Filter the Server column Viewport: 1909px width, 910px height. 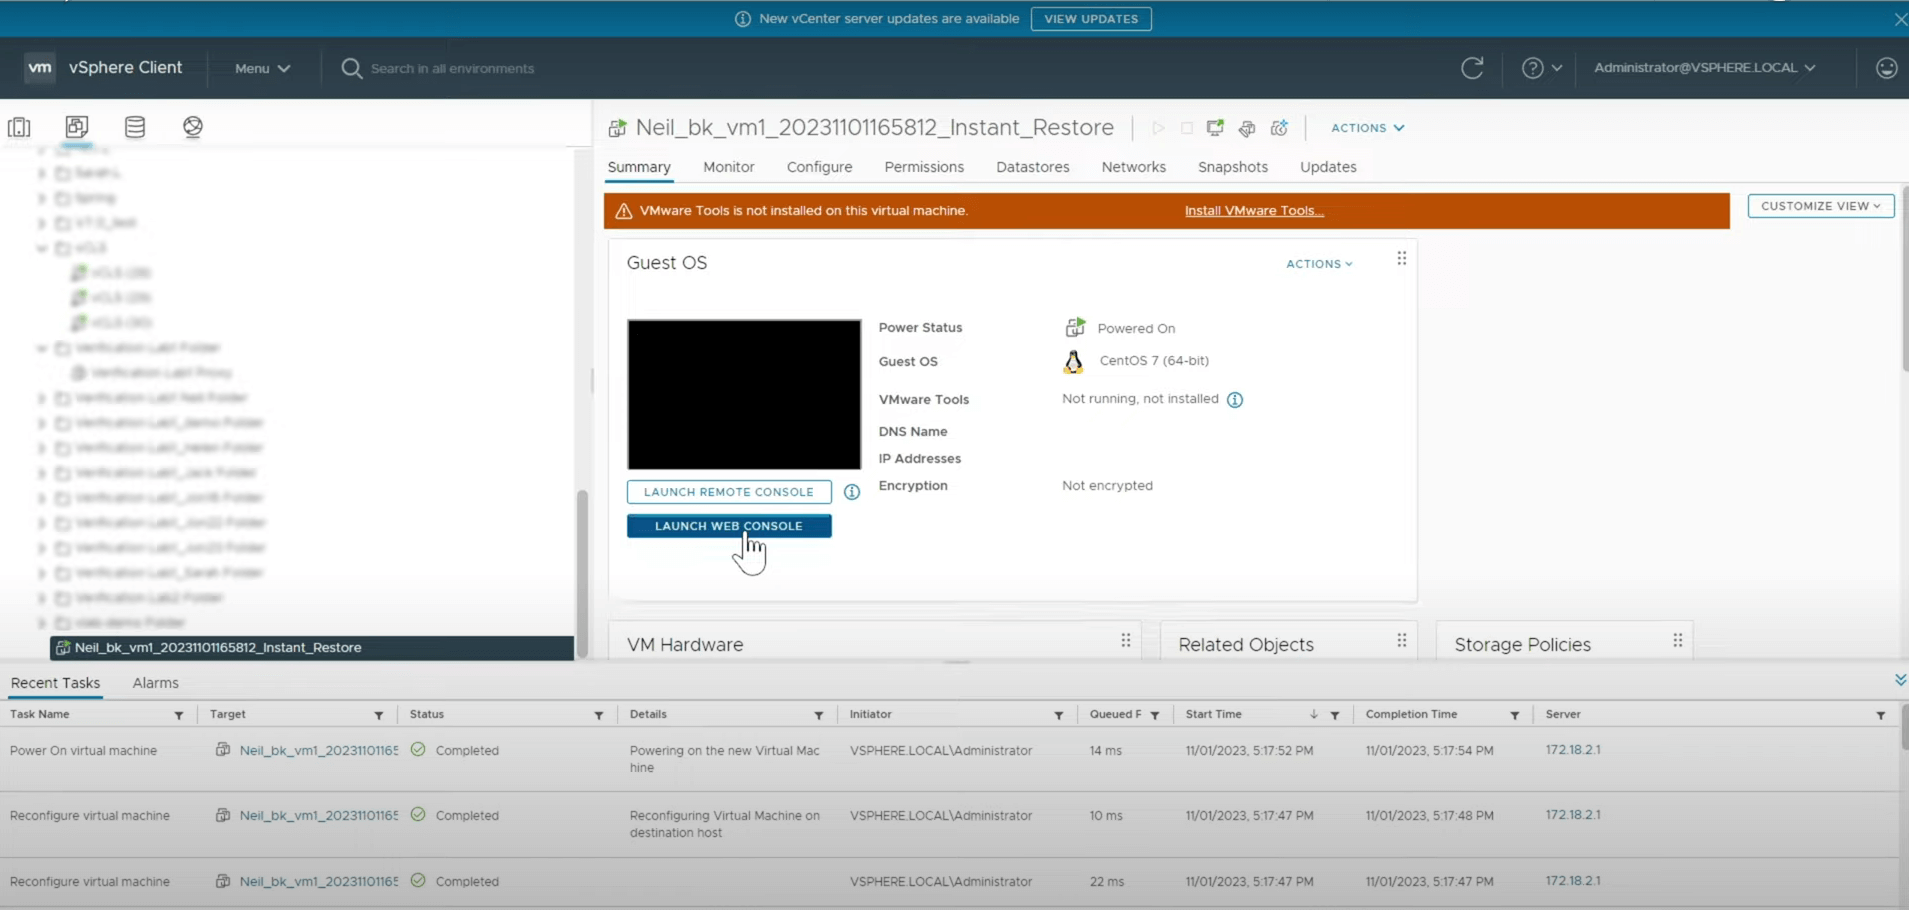pyautogui.click(x=1881, y=715)
